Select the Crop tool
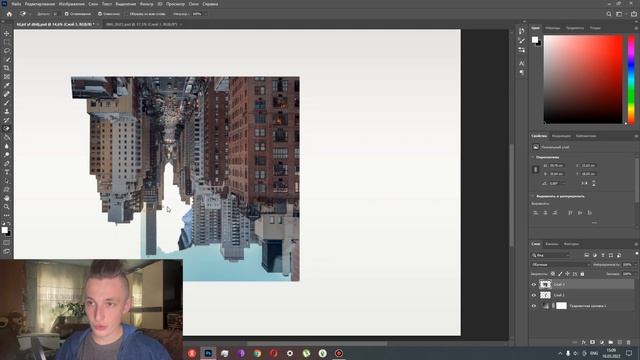 [7, 68]
